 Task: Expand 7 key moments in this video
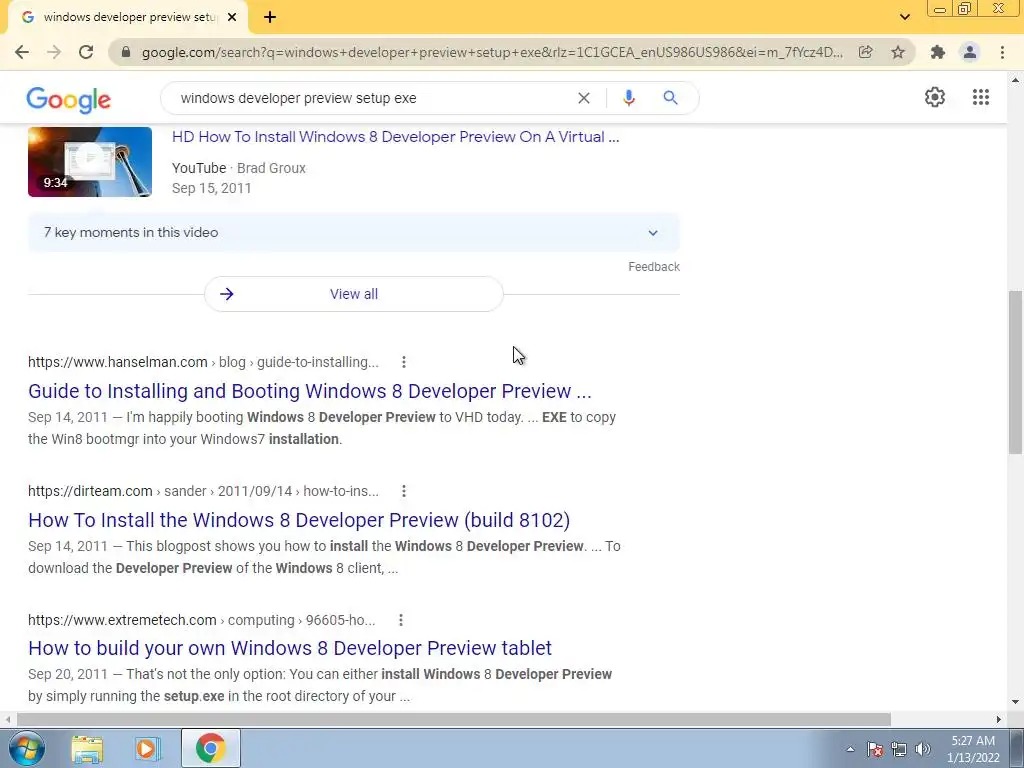click(x=353, y=232)
